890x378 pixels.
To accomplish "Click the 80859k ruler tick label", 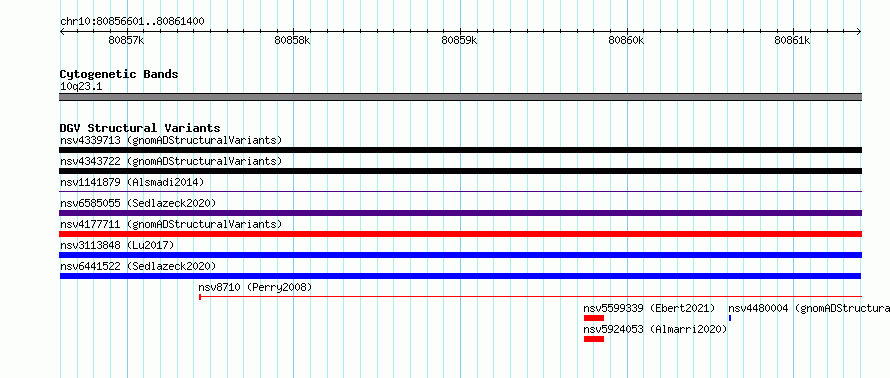I will (x=459, y=40).
